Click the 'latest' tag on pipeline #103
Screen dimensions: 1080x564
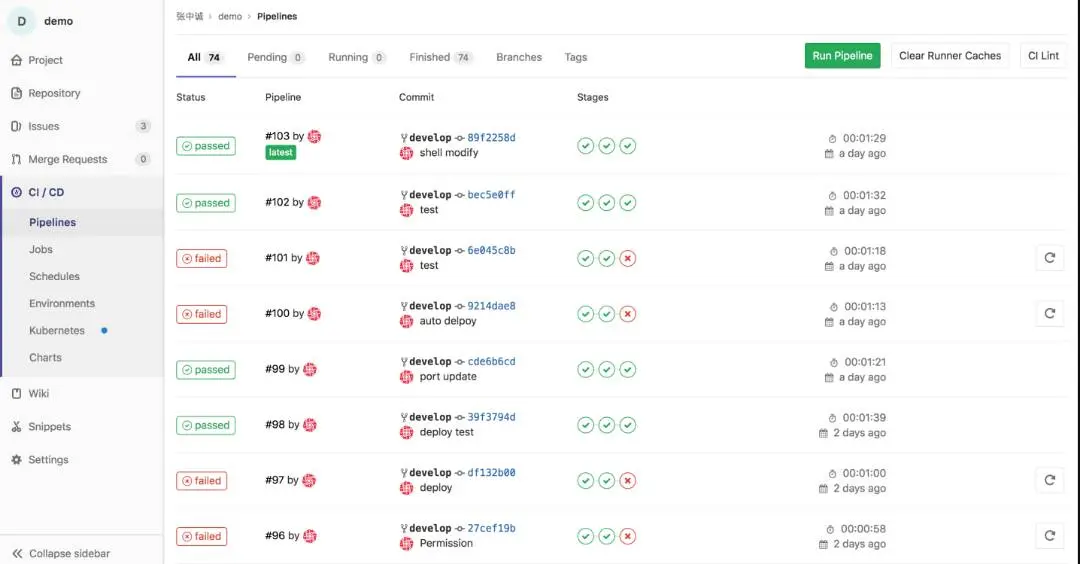(280, 153)
